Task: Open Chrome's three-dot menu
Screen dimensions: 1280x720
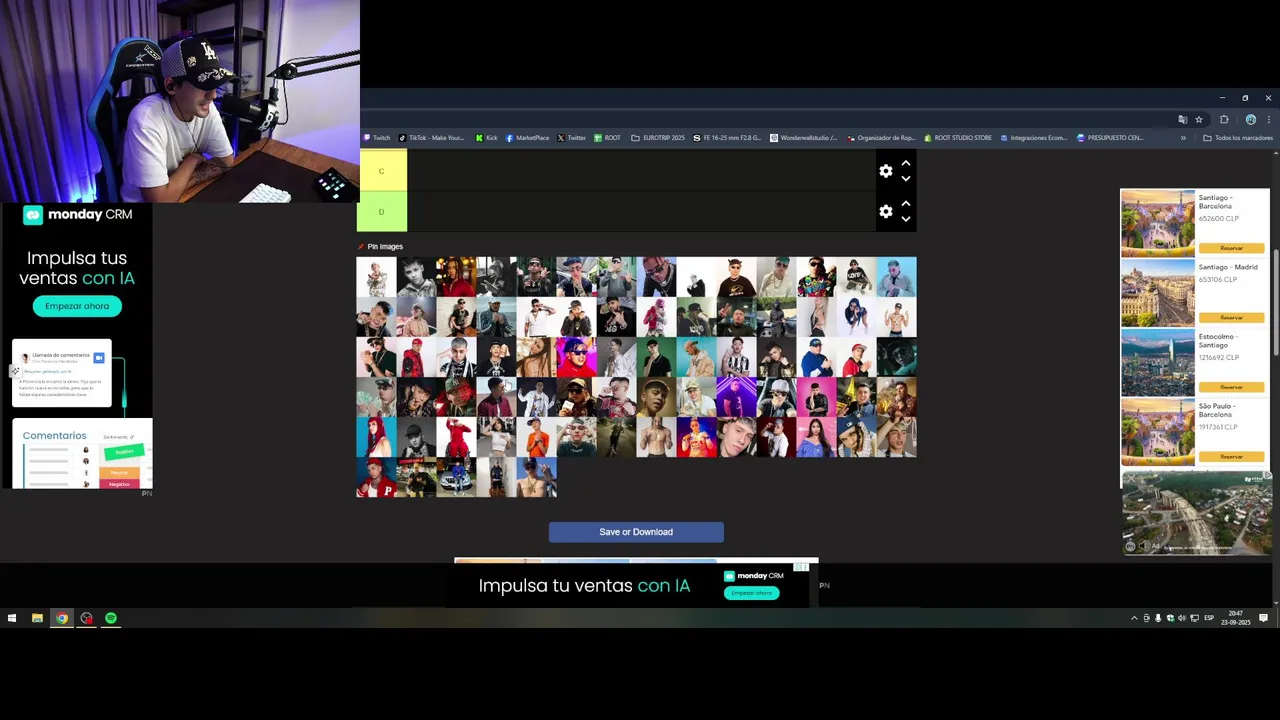Action: tap(1268, 119)
